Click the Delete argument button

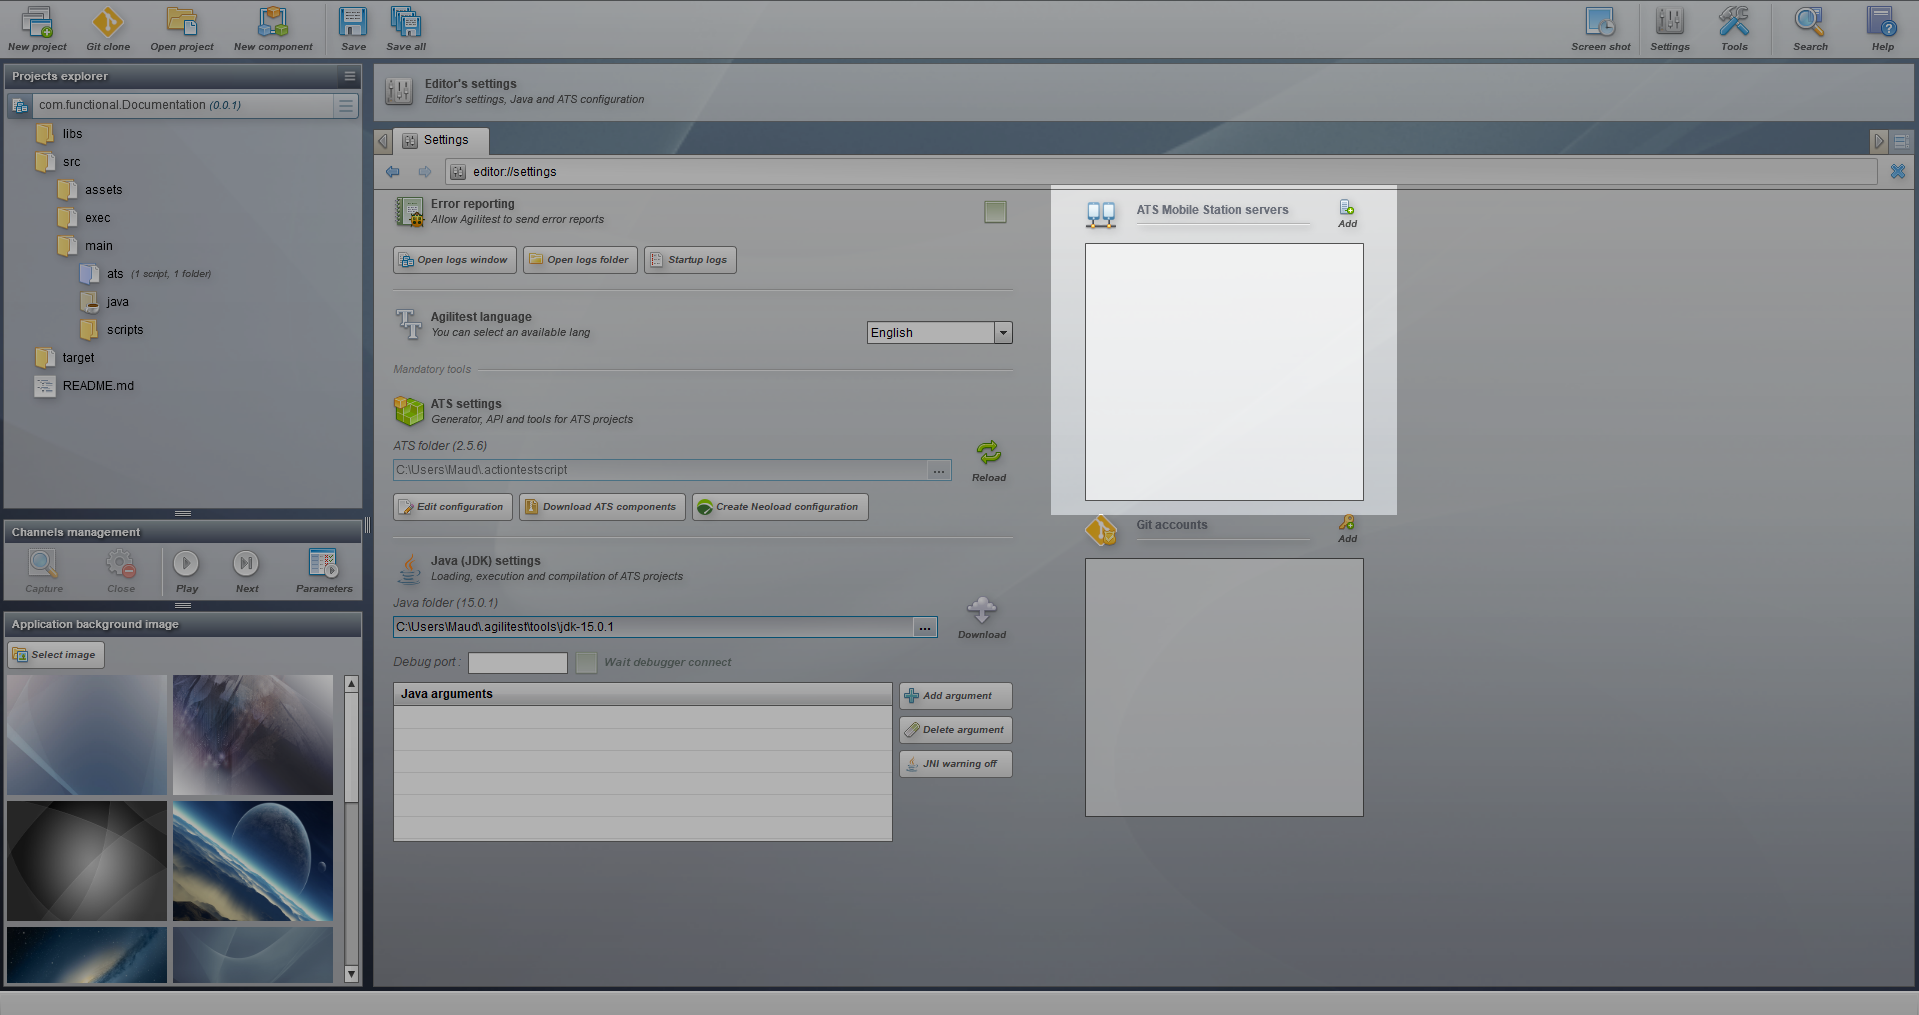(x=956, y=730)
